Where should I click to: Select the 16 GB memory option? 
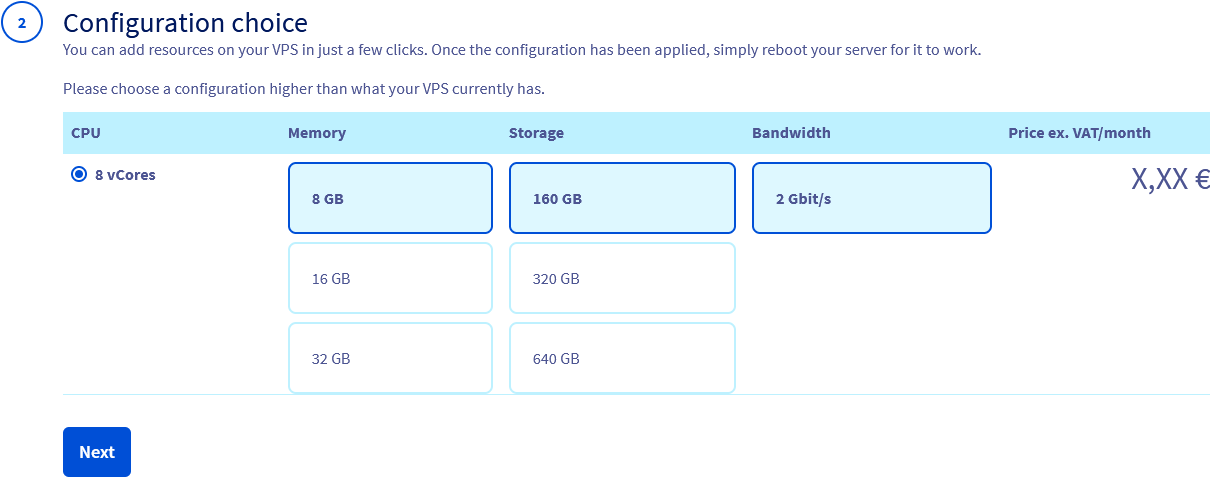coord(390,278)
